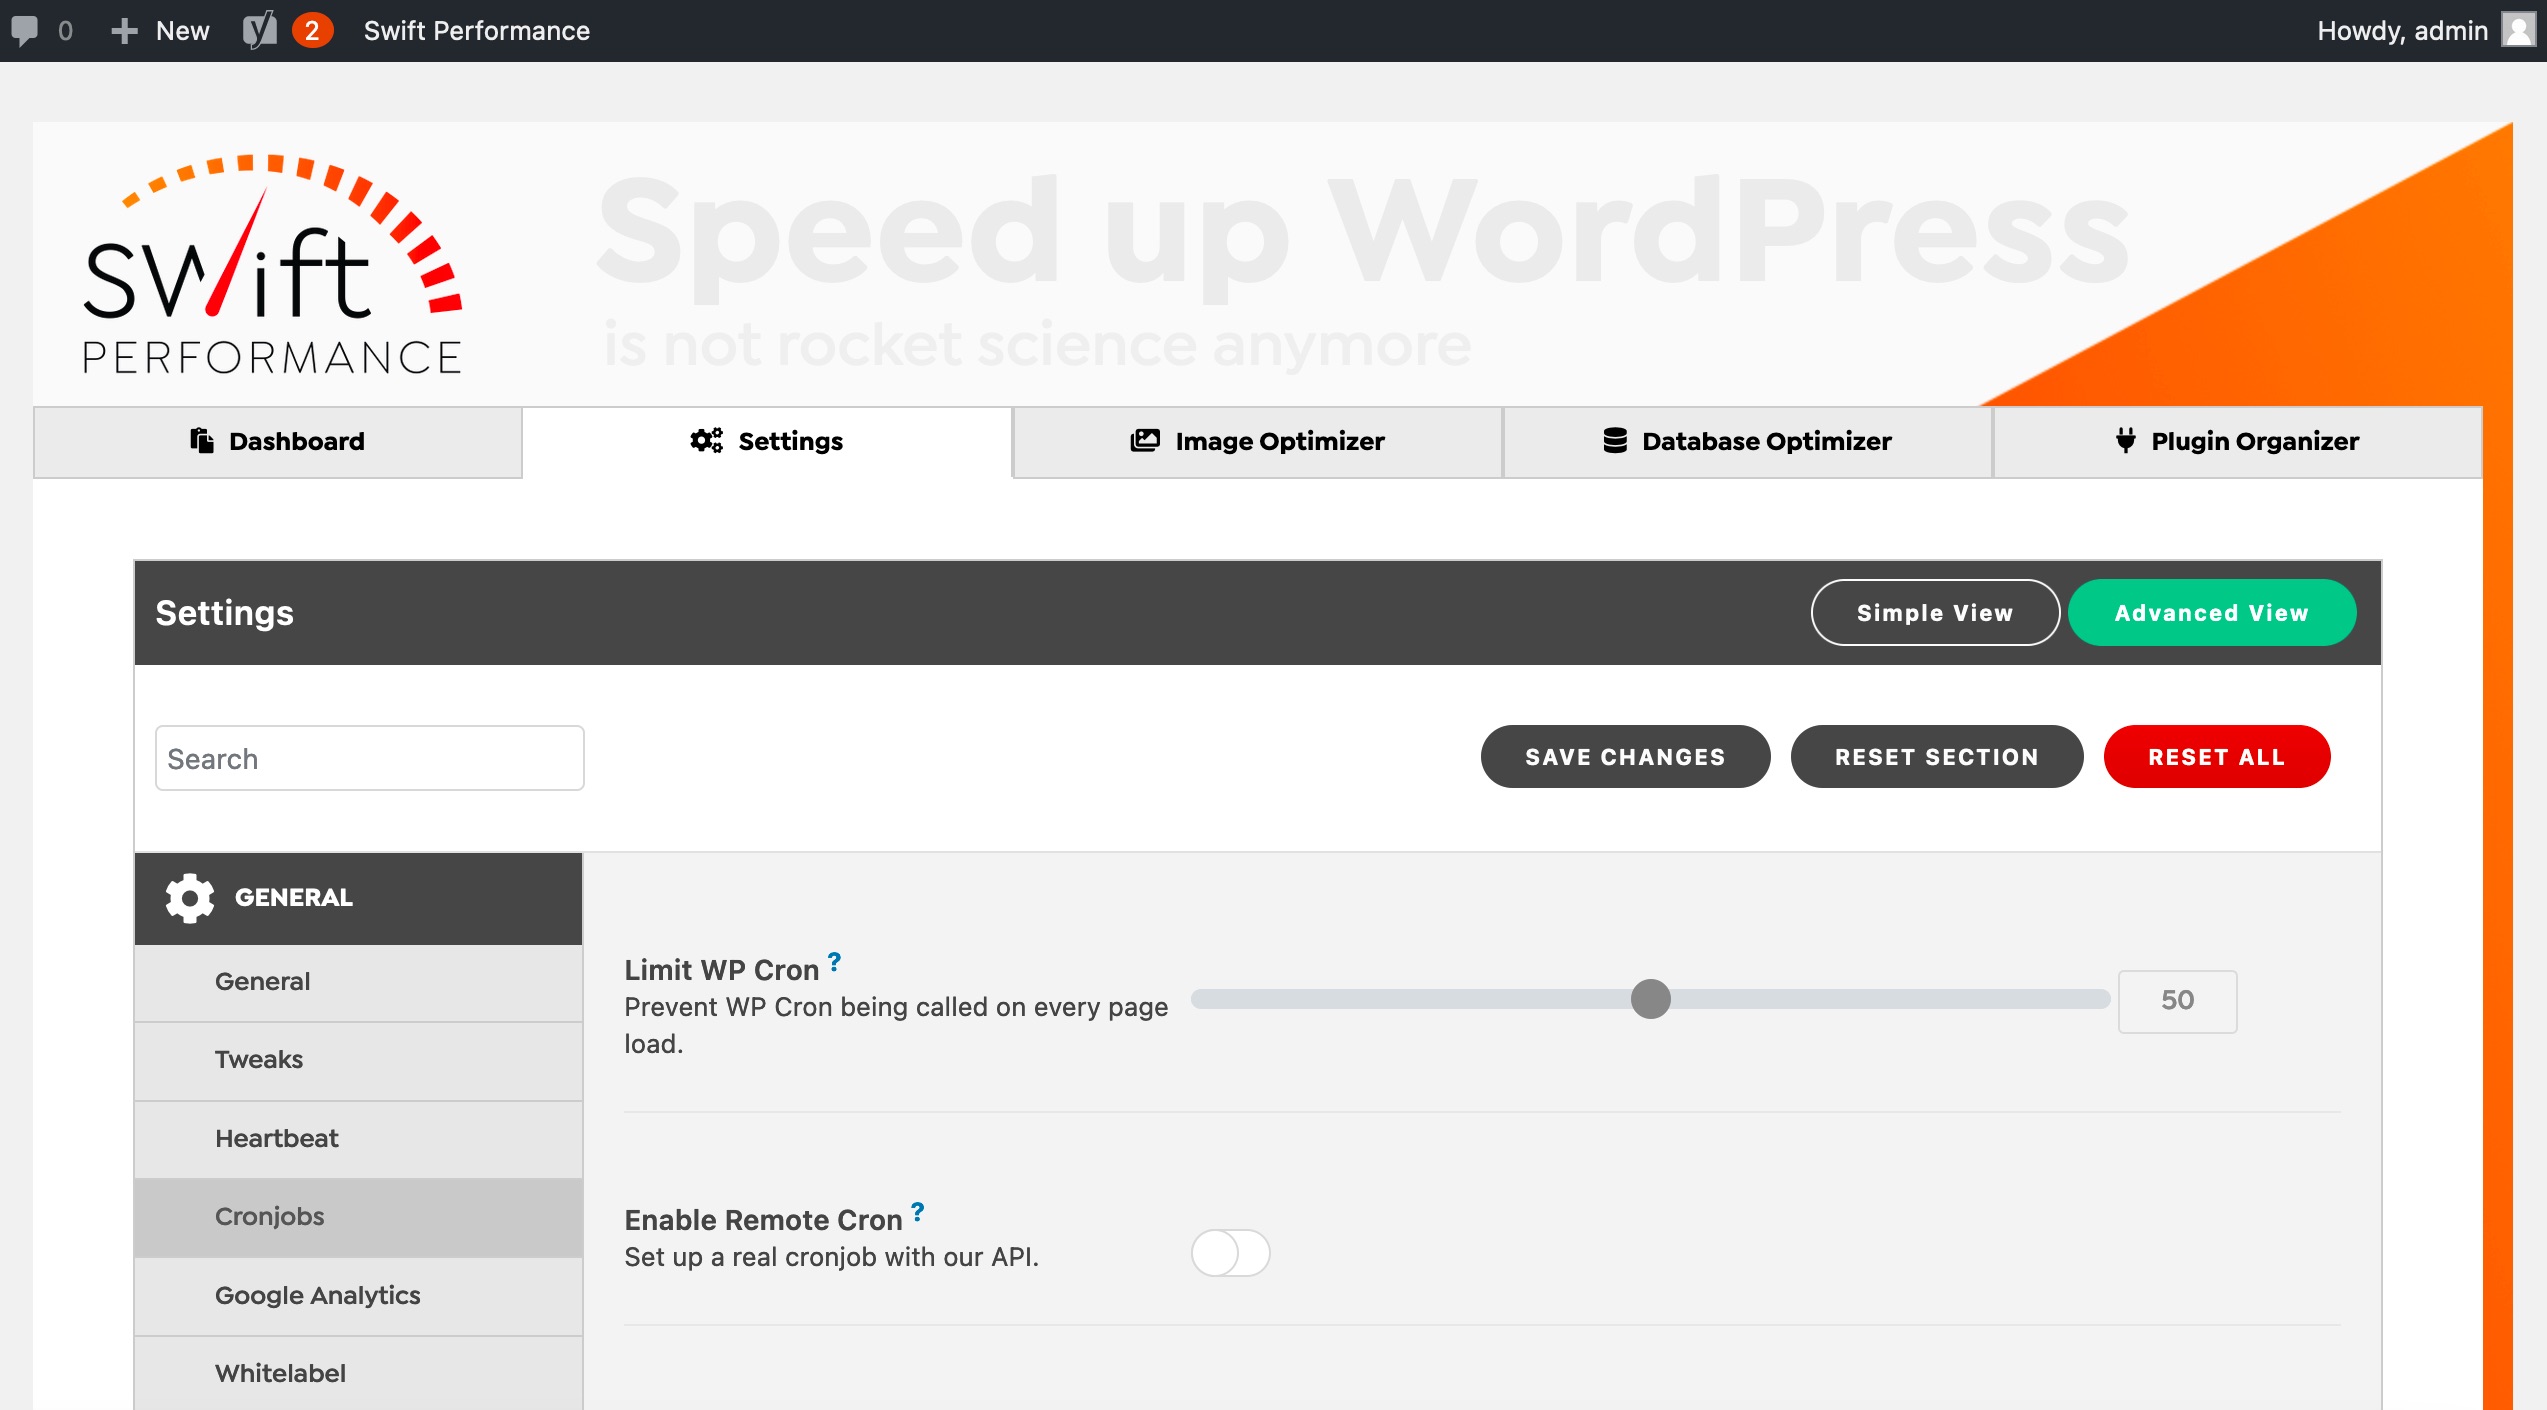The height and width of the screenshot is (1410, 2547).
Task: Click the Limit WP Cron value field showing 50
Action: tap(2177, 1001)
